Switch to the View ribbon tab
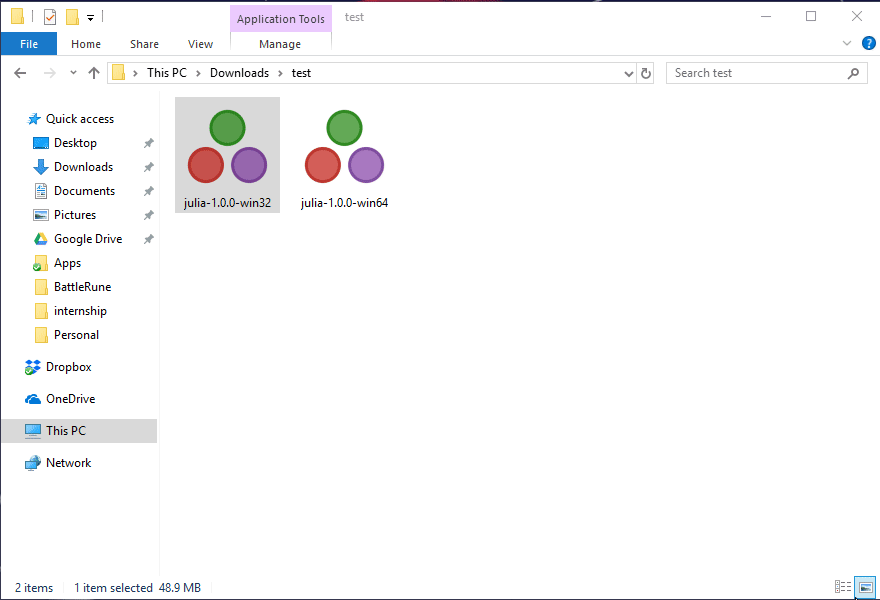 click(x=200, y=44)
